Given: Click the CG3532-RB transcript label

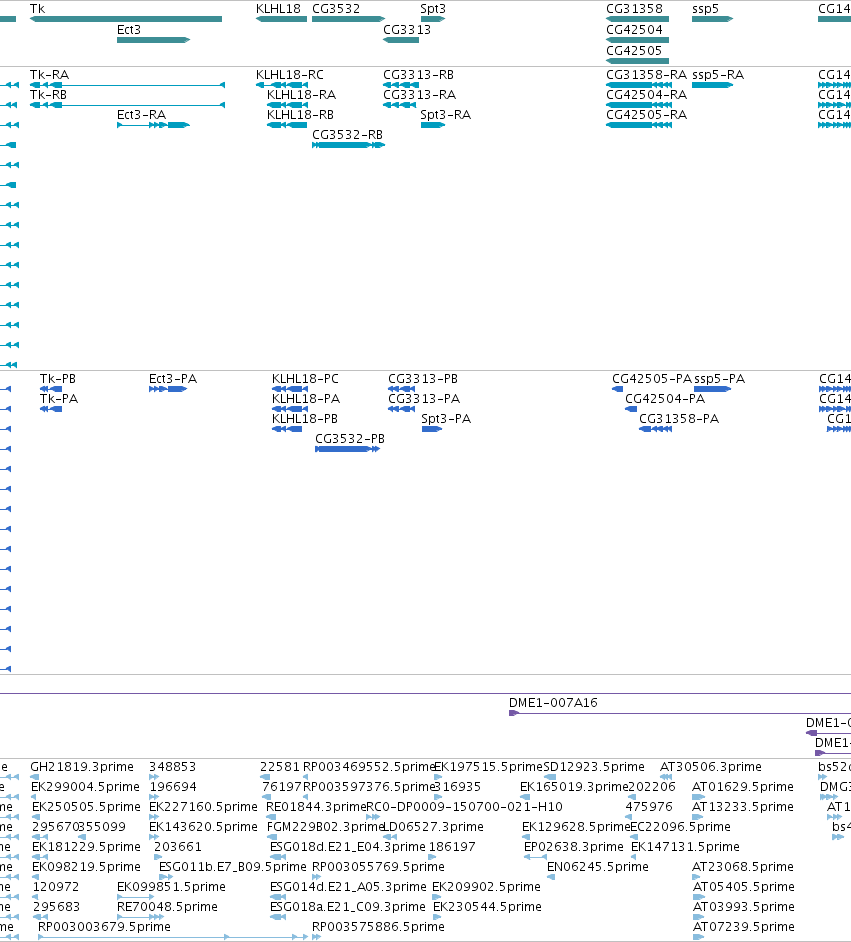Looking at the screenshot, I should click(348, 135).
